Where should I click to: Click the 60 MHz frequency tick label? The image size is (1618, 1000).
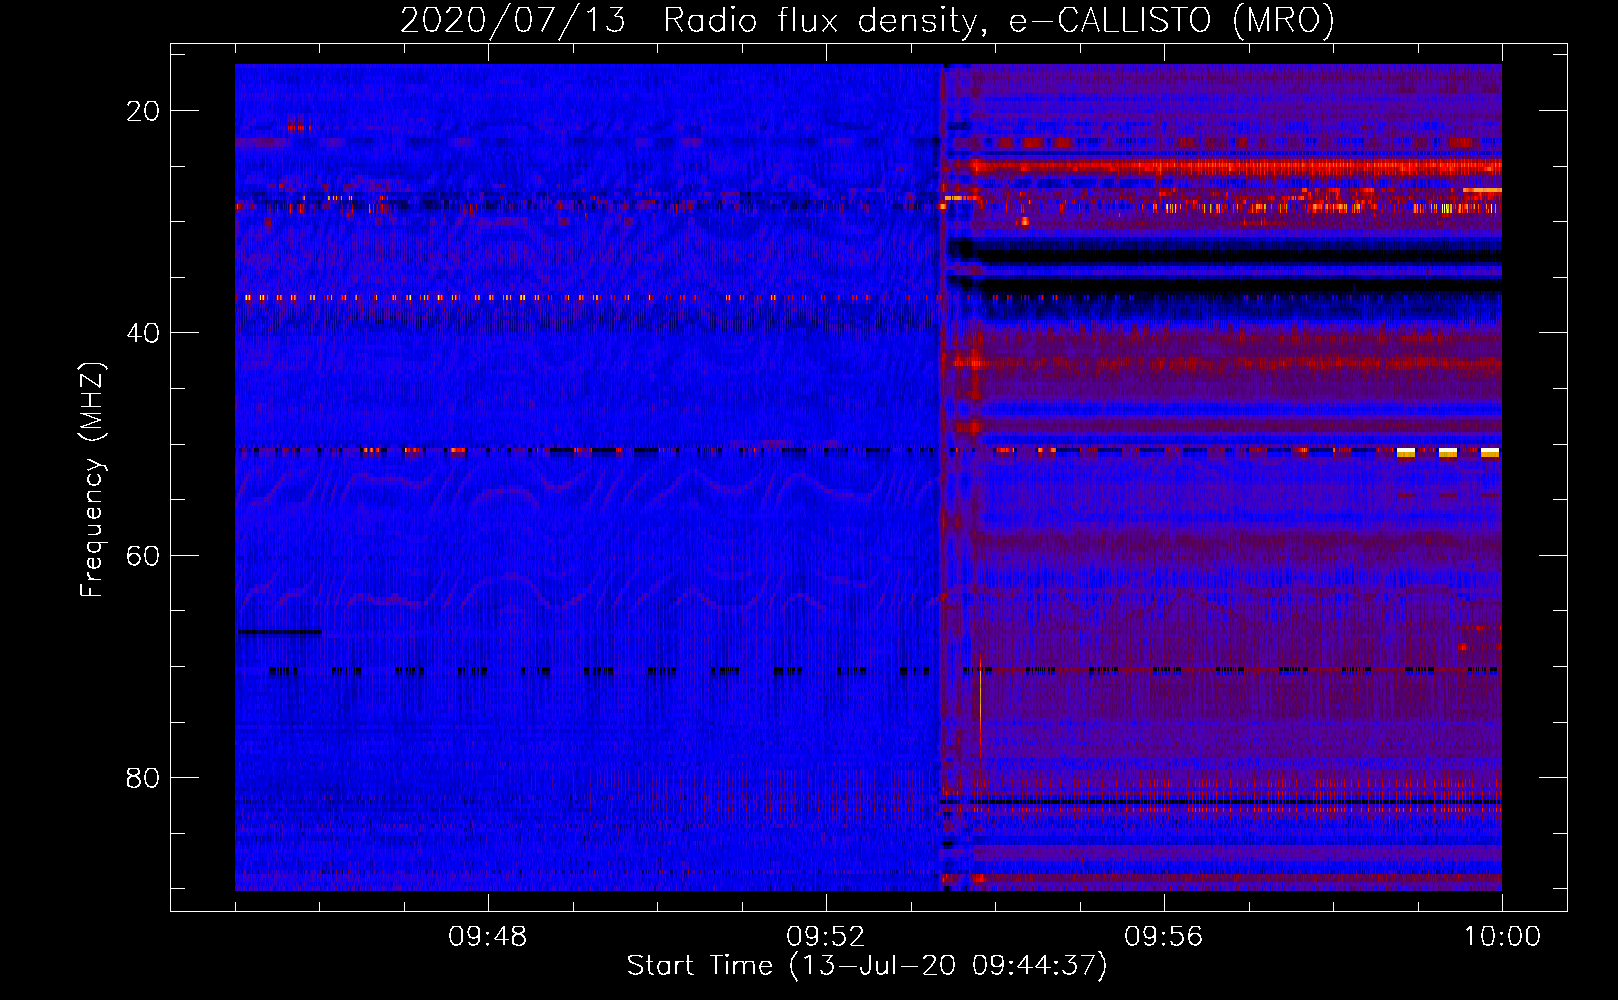coord(142,555)
